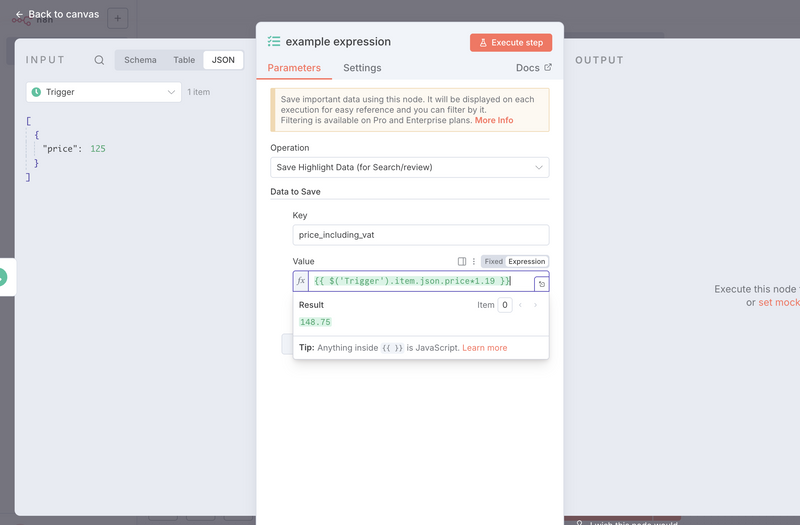Open the Parameters tab
The height and width of the screenshot is (525, 800).
point(294,68)
